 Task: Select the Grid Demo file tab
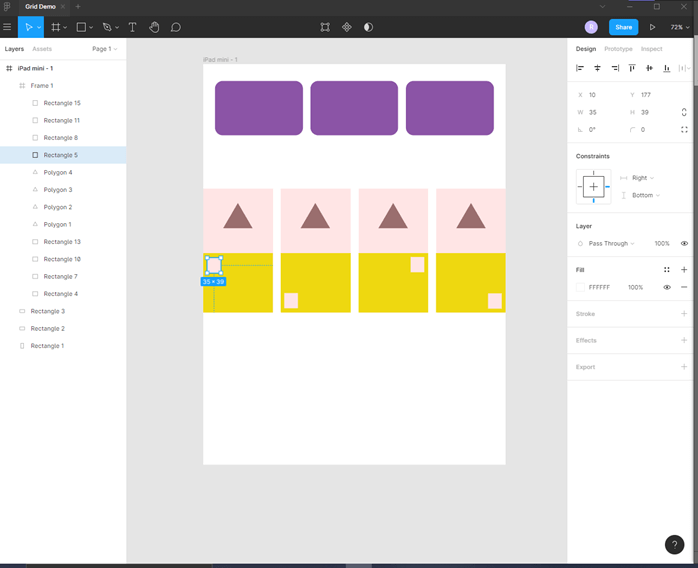(x=40, y=7)
